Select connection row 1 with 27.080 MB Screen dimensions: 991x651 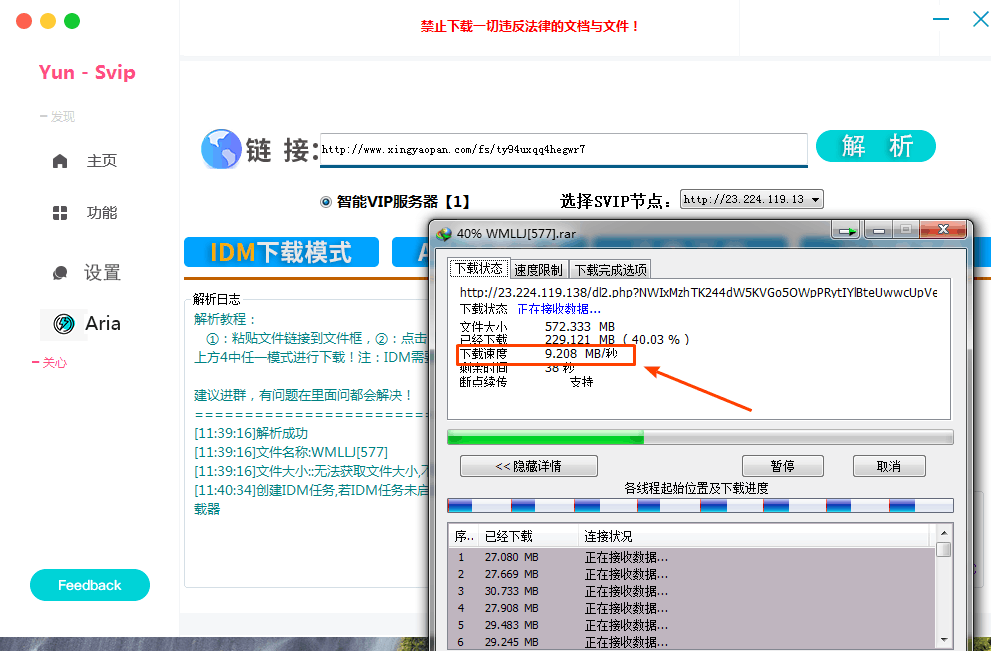tap(692, 557)
